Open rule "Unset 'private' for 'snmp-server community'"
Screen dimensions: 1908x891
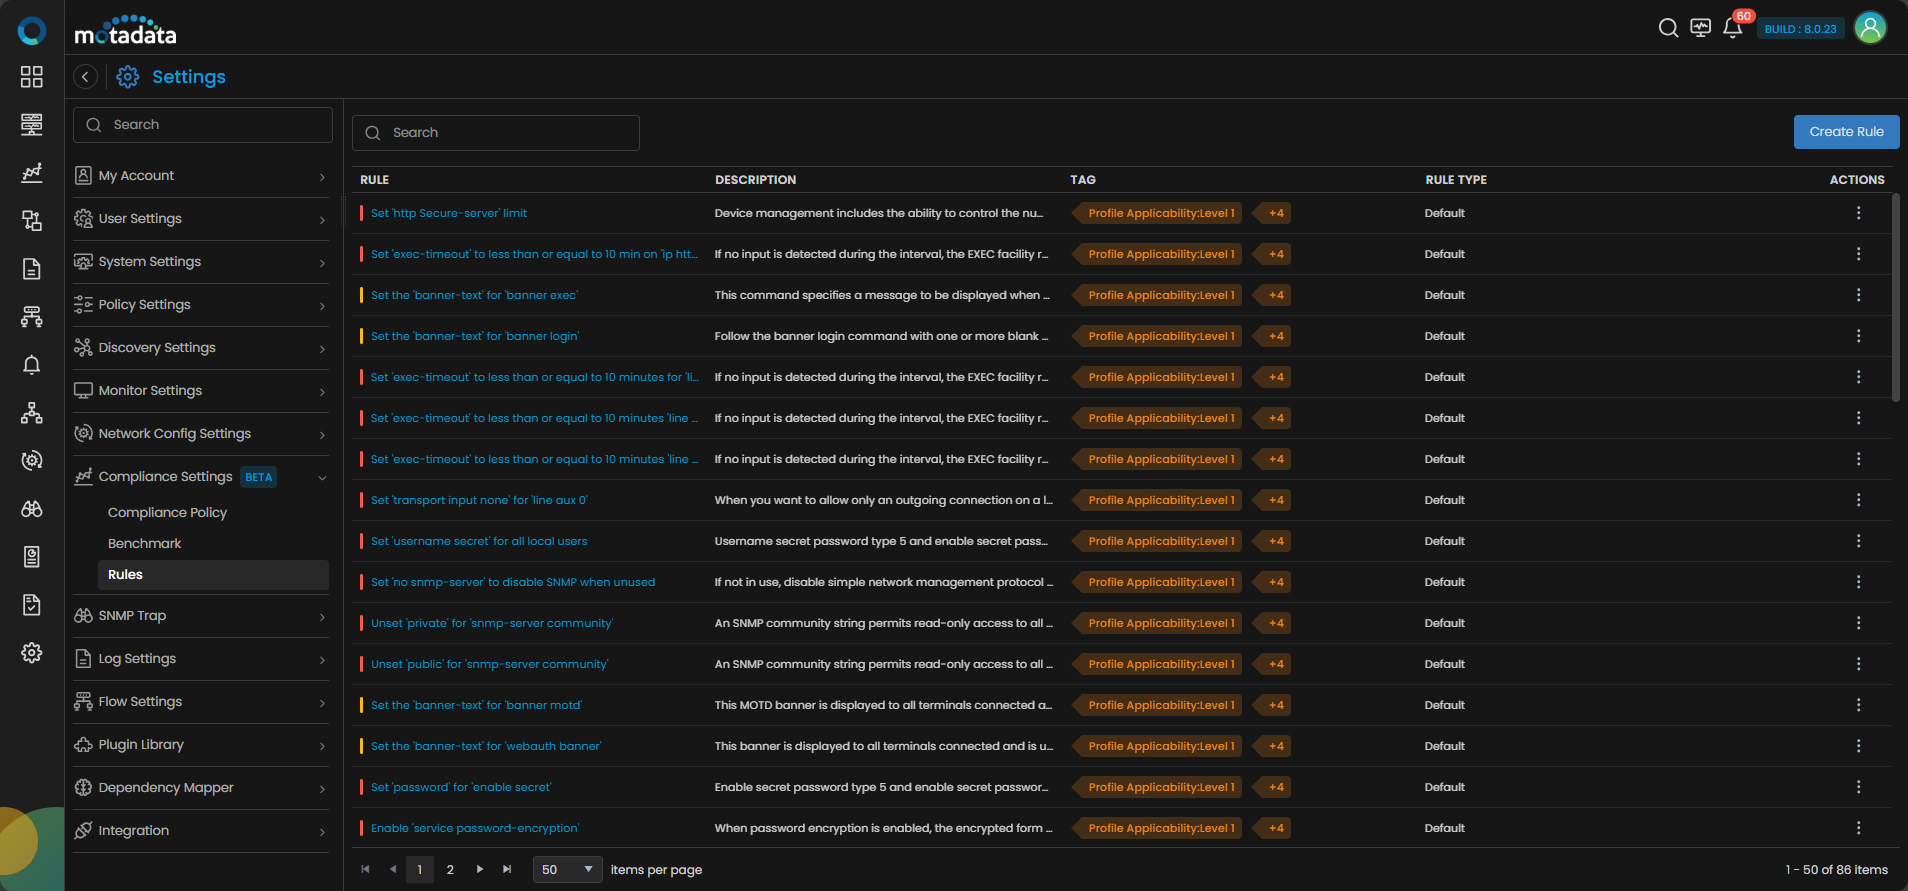point(492,623)
